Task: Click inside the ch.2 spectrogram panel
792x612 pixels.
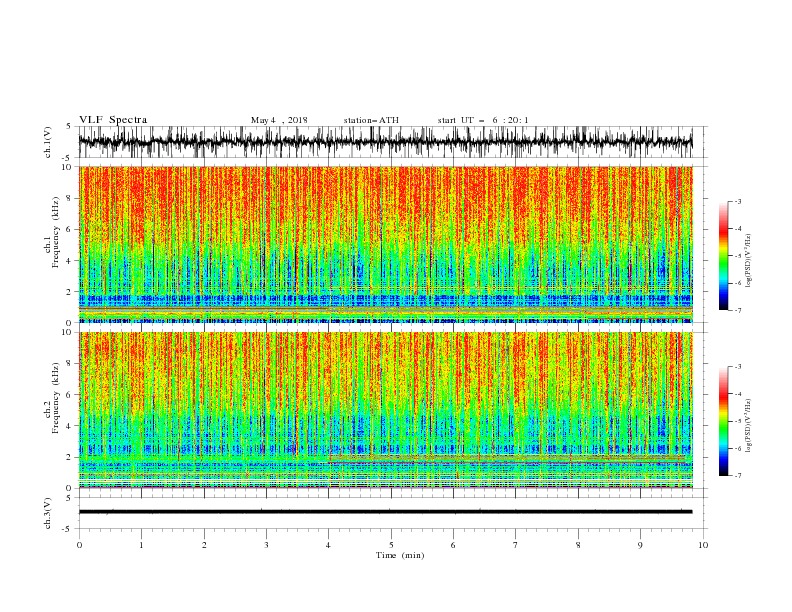Action: click(385, 410)
